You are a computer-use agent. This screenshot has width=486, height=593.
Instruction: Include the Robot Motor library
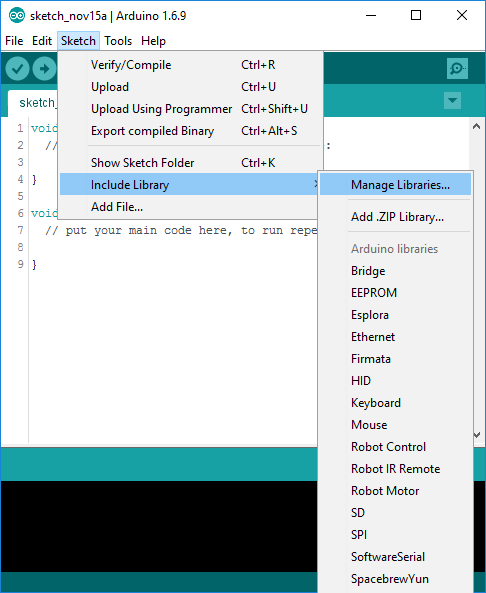(395, 491)
